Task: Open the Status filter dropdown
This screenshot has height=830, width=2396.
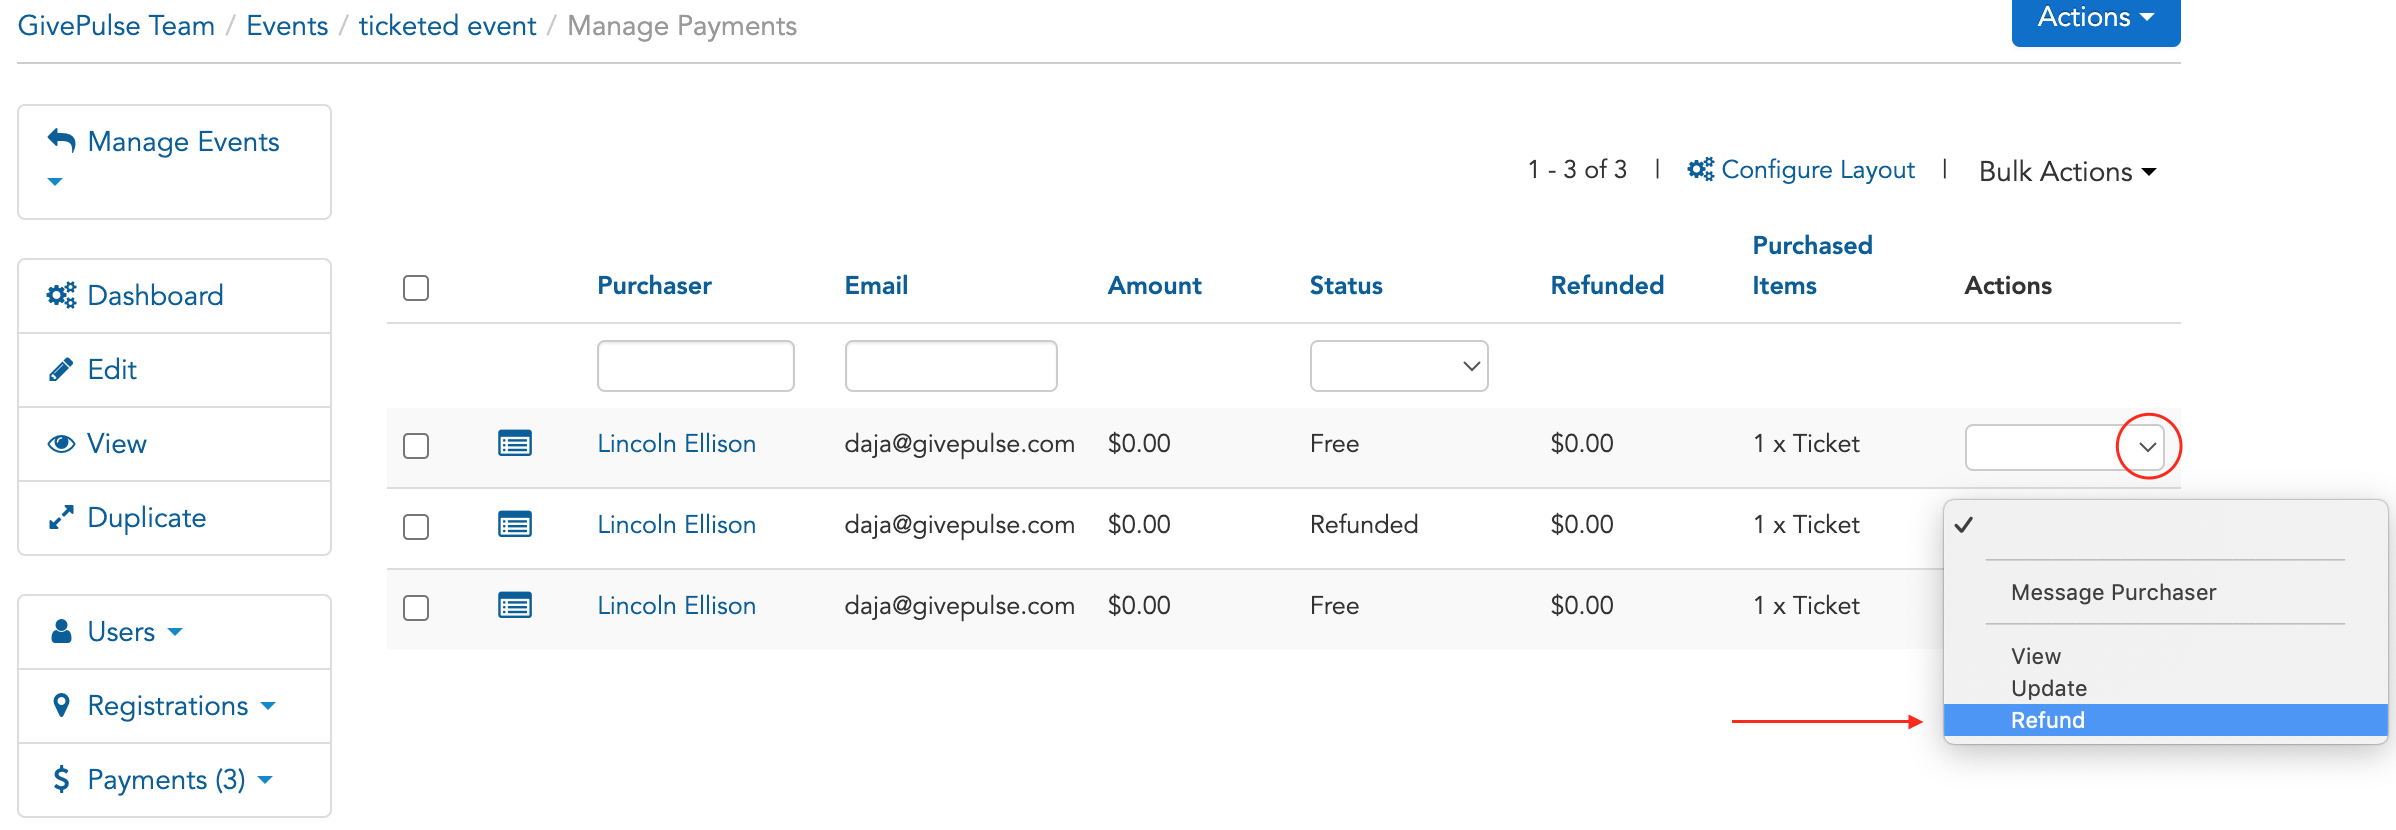Action: (1399, 366)
